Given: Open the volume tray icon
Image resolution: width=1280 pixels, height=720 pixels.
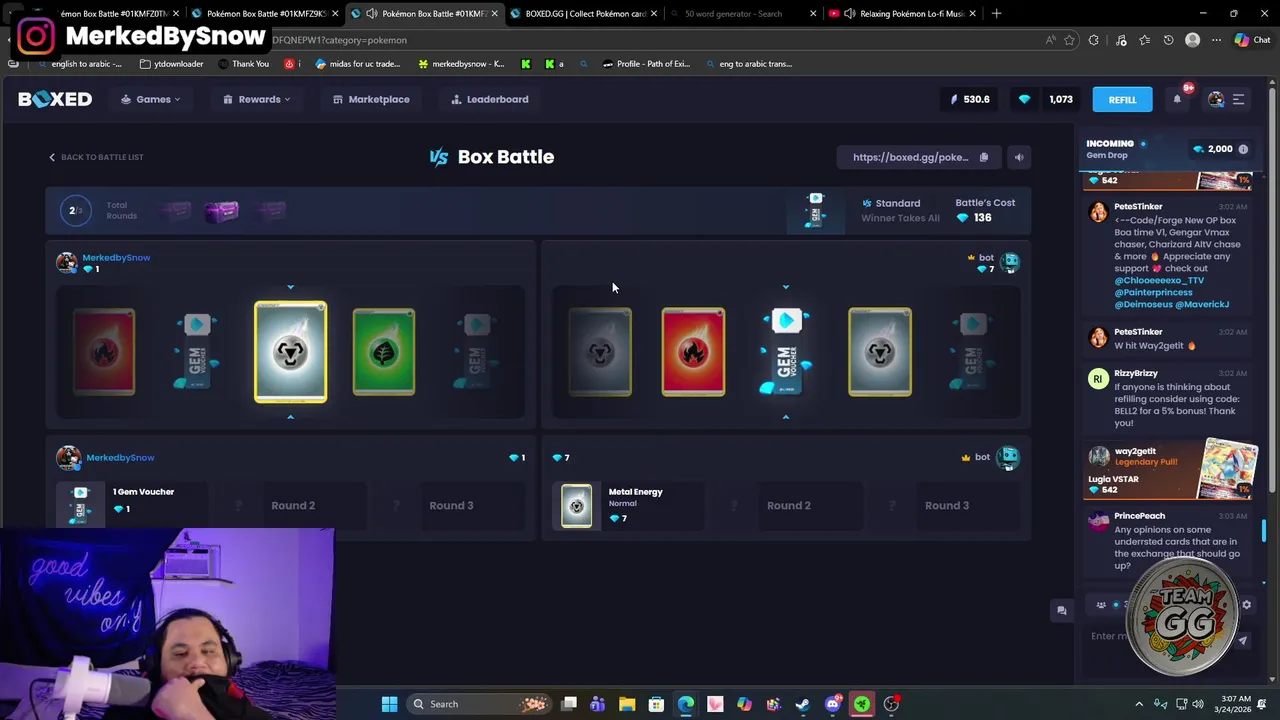Looking at the screenshot, I should tap(1197, 704).
